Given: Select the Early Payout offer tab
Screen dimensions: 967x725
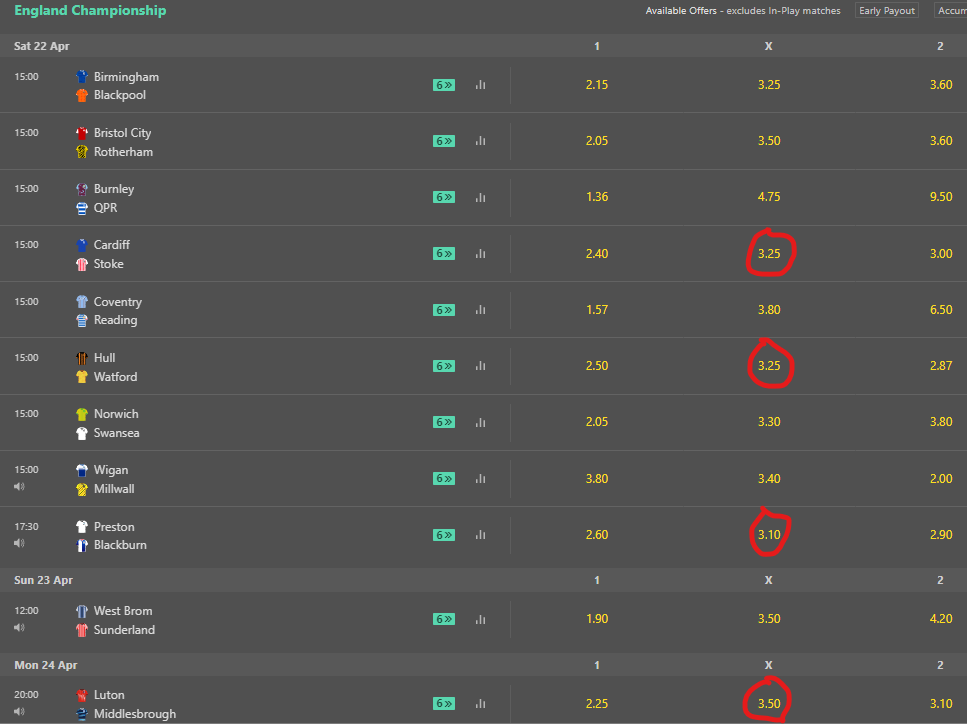Looking at the screenshot, I should pos(887,10).
